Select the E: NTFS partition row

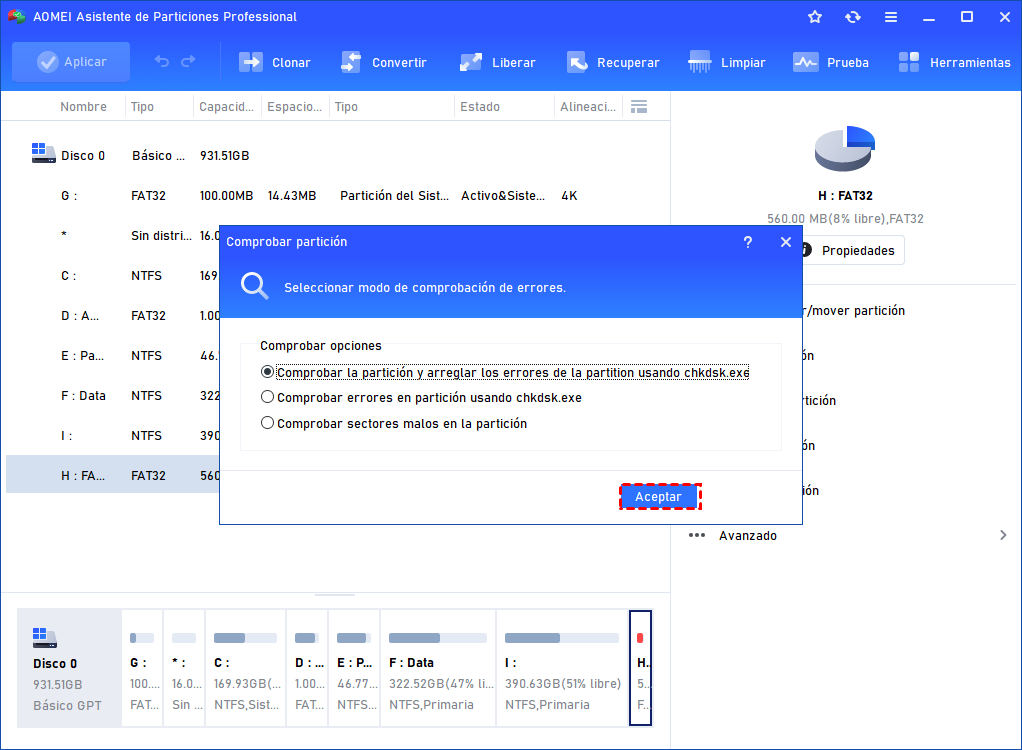[112, 356]
